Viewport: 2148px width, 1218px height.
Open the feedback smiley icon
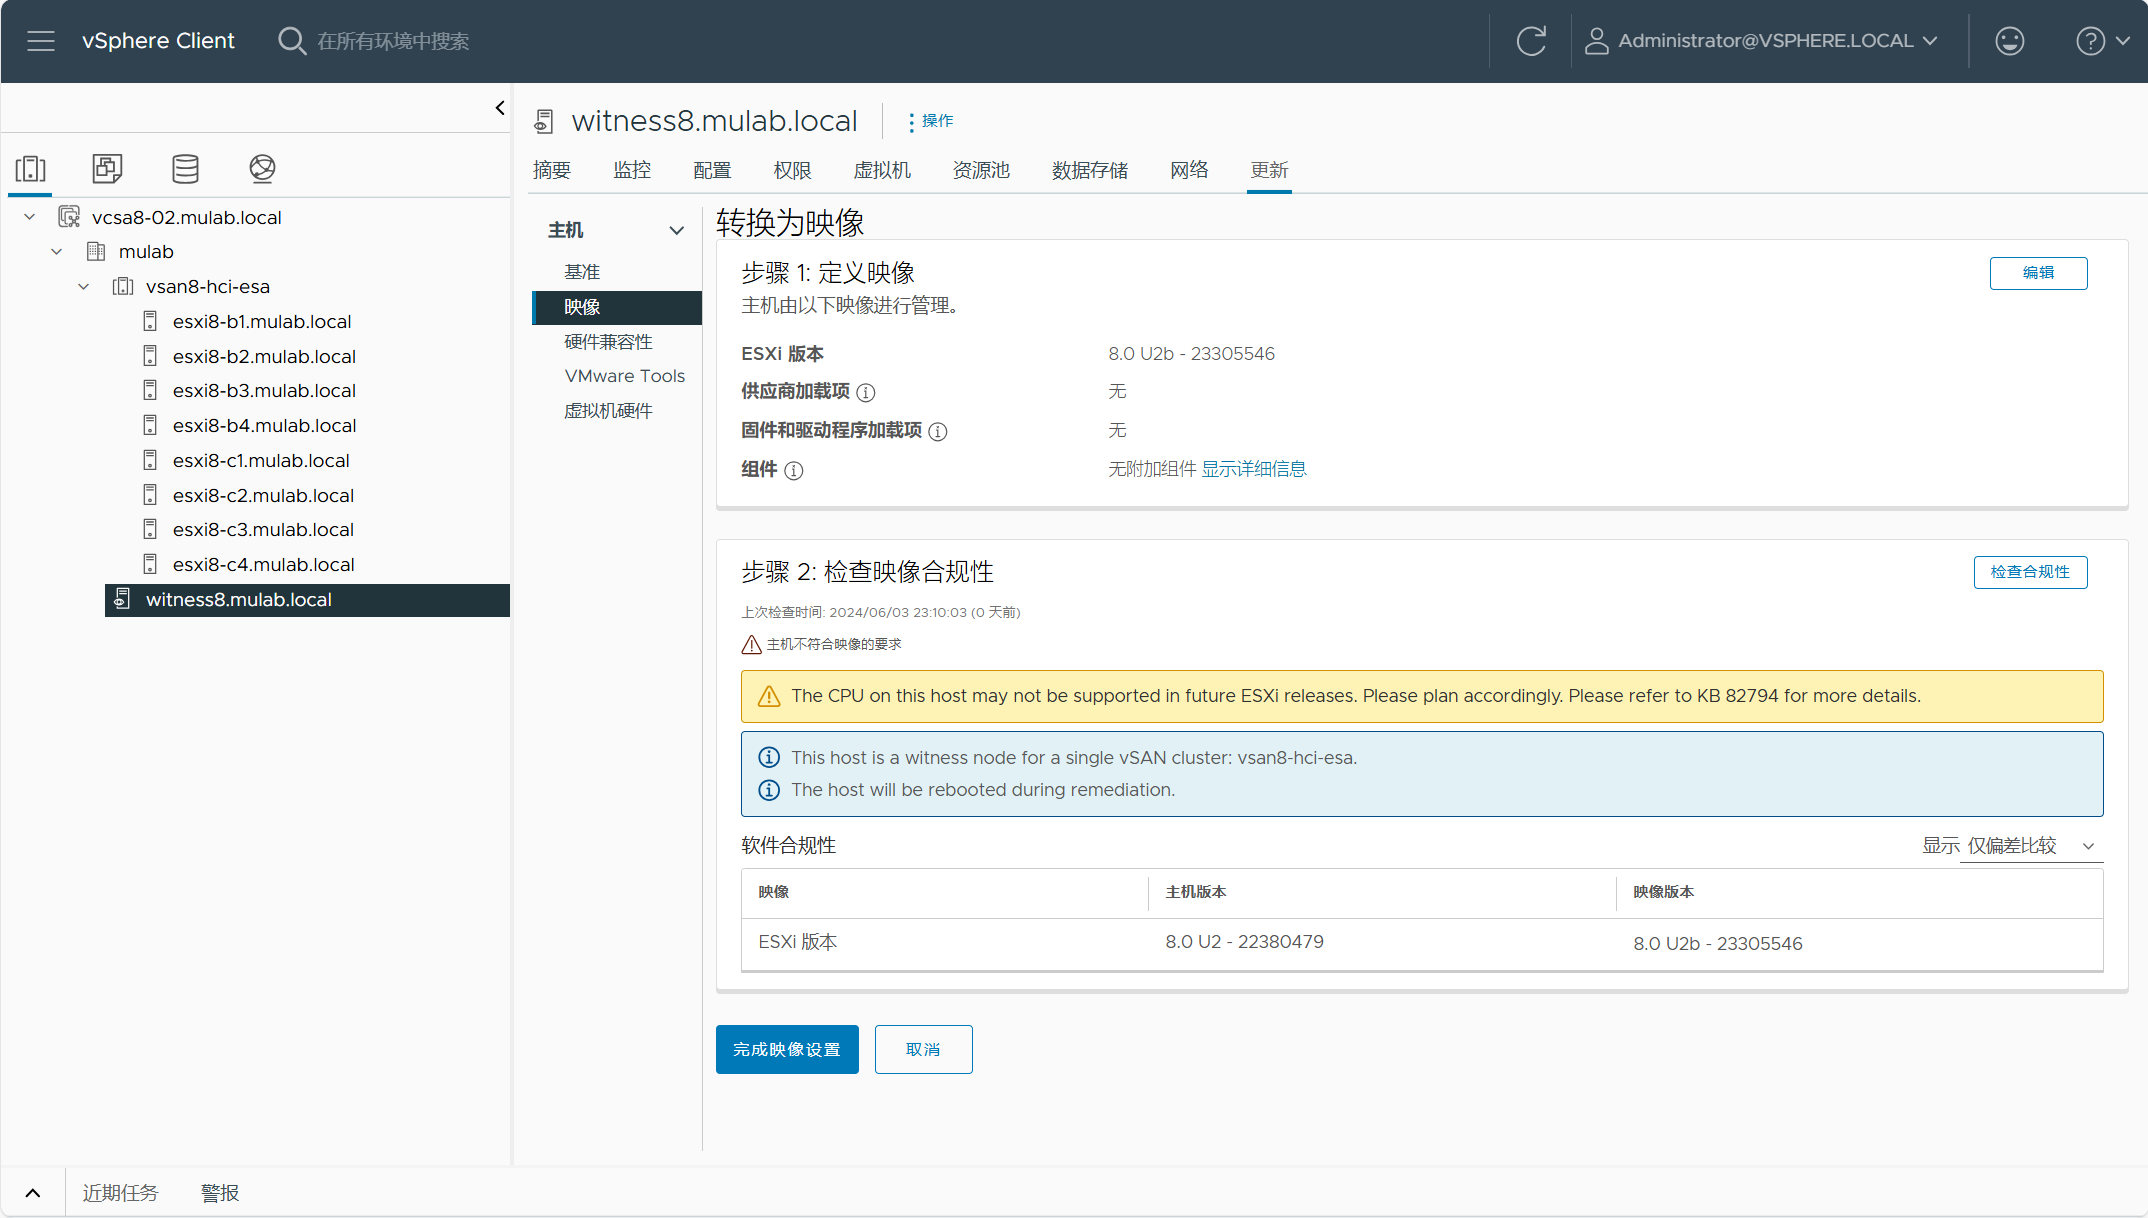pos(2009,41)
